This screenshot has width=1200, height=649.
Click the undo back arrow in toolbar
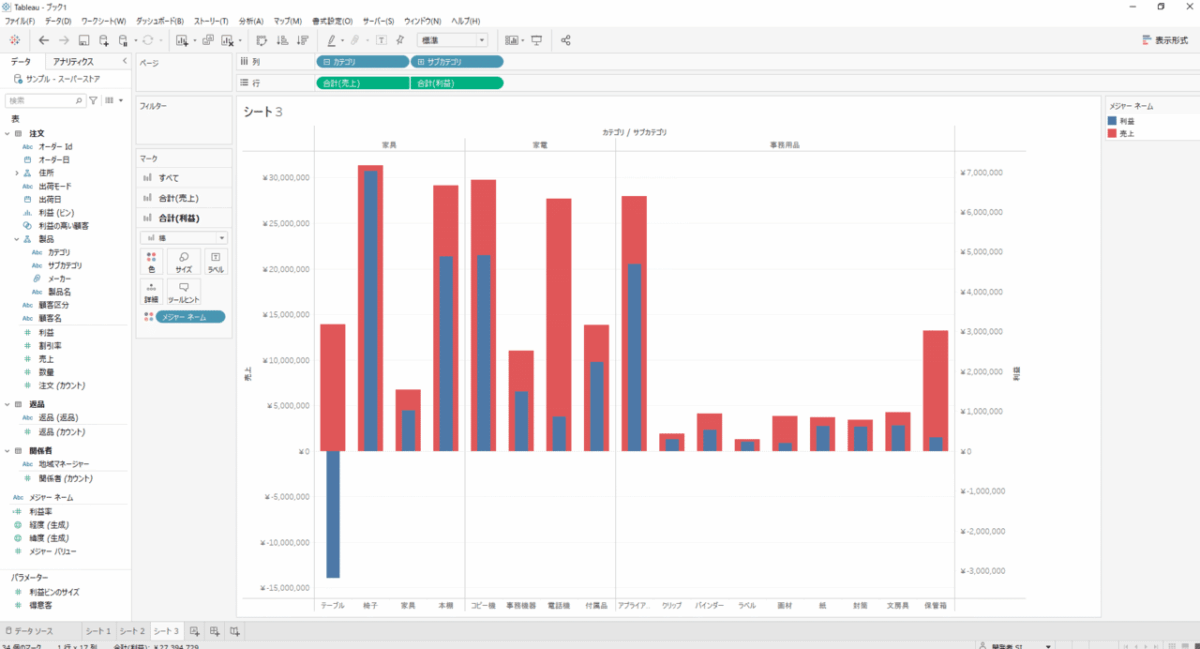[x=44, y=40]
